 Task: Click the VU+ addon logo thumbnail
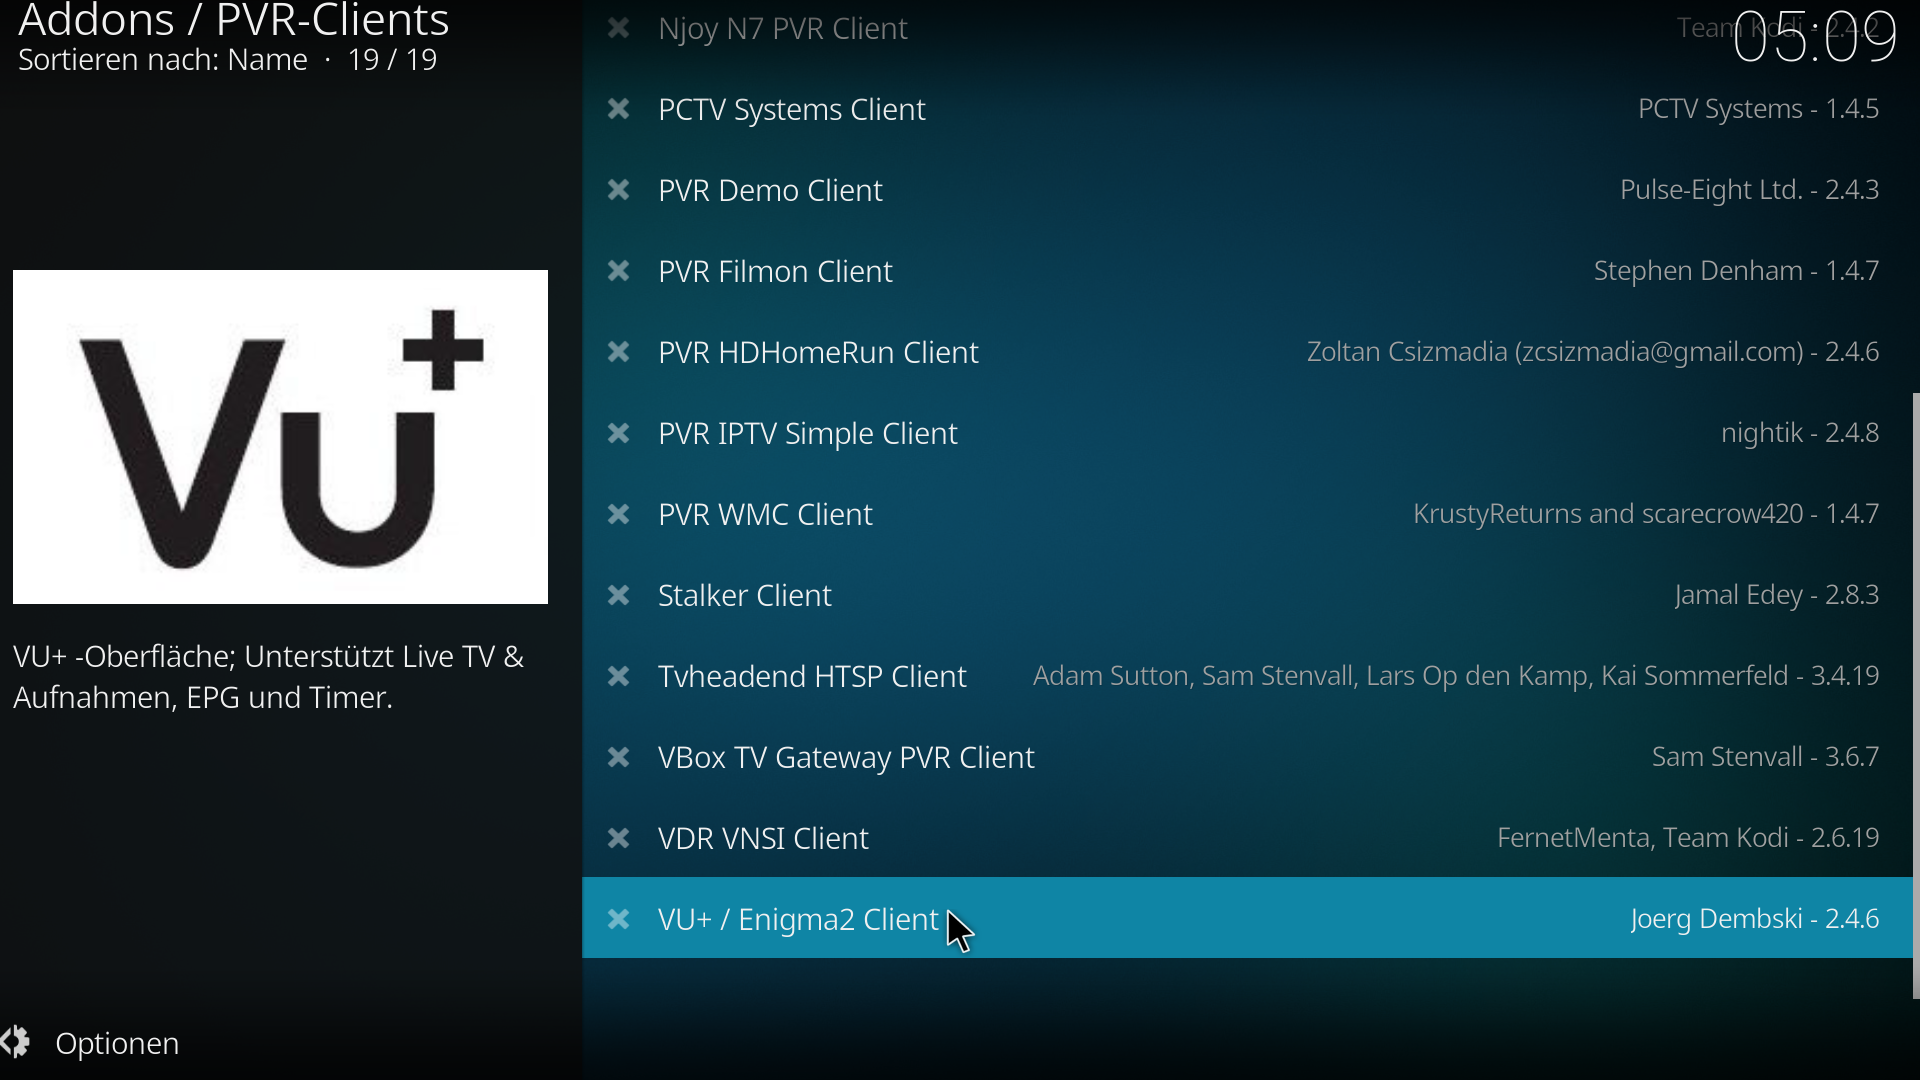pos(280,437)
